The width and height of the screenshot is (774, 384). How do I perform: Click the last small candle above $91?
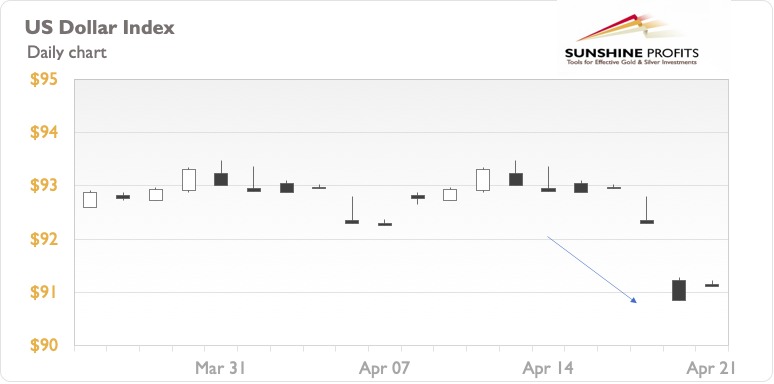click(712, 285)
